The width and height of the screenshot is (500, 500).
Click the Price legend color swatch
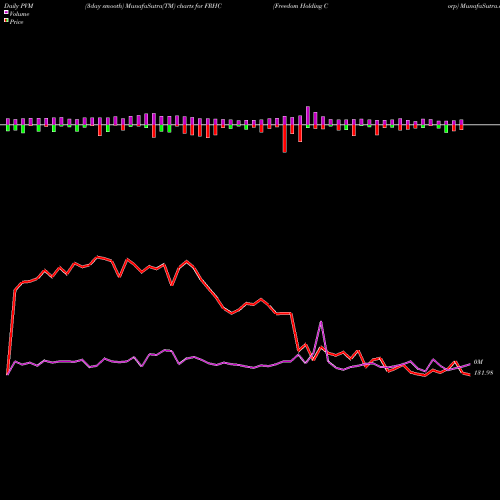click(x=6, y=21)
